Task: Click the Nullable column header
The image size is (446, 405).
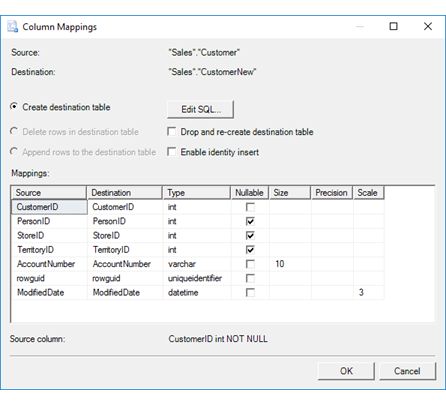Action: [250, 193]
